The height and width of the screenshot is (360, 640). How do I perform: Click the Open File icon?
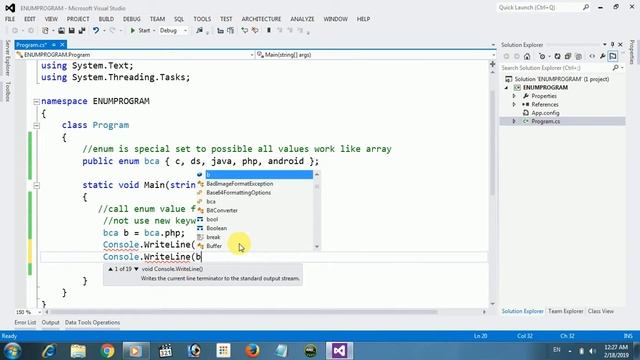61,31
